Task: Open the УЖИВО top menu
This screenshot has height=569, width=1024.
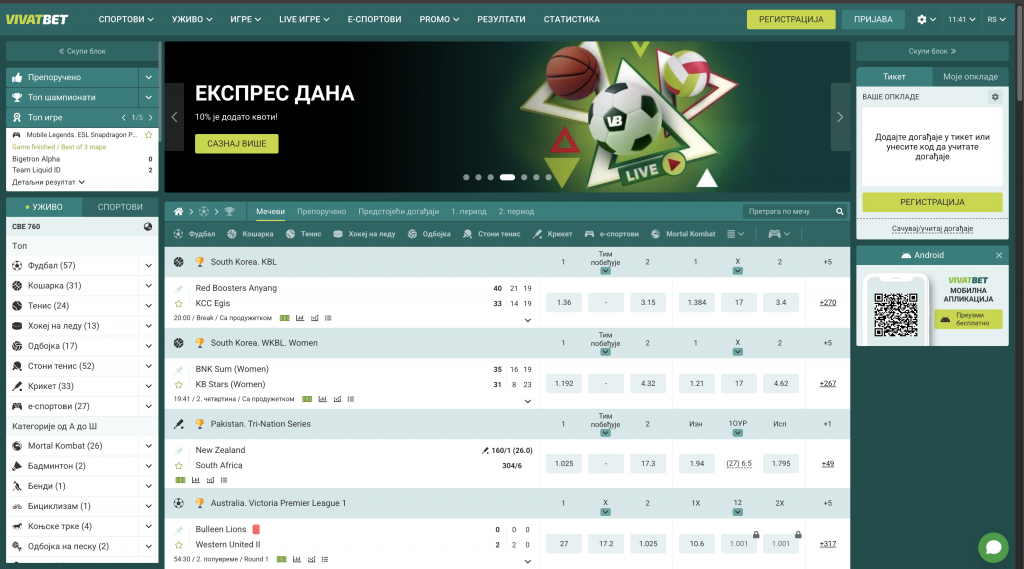Action: [x=192, y=20]
